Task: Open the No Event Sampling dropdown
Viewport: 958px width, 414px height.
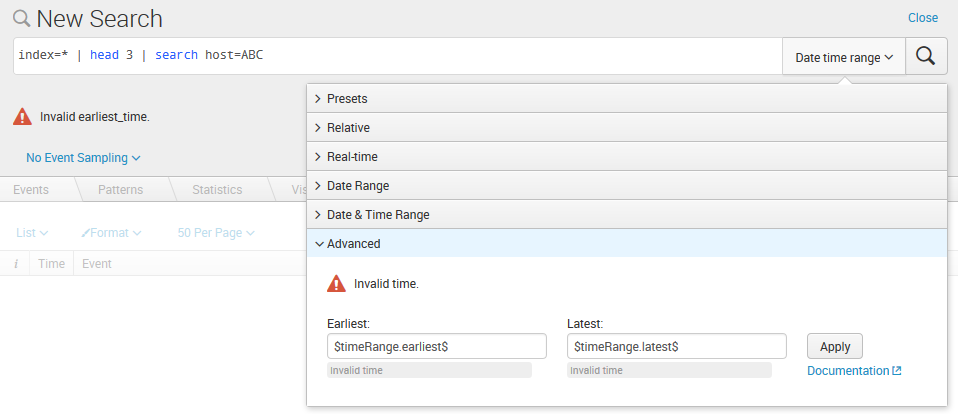Action: coord(83,158)
